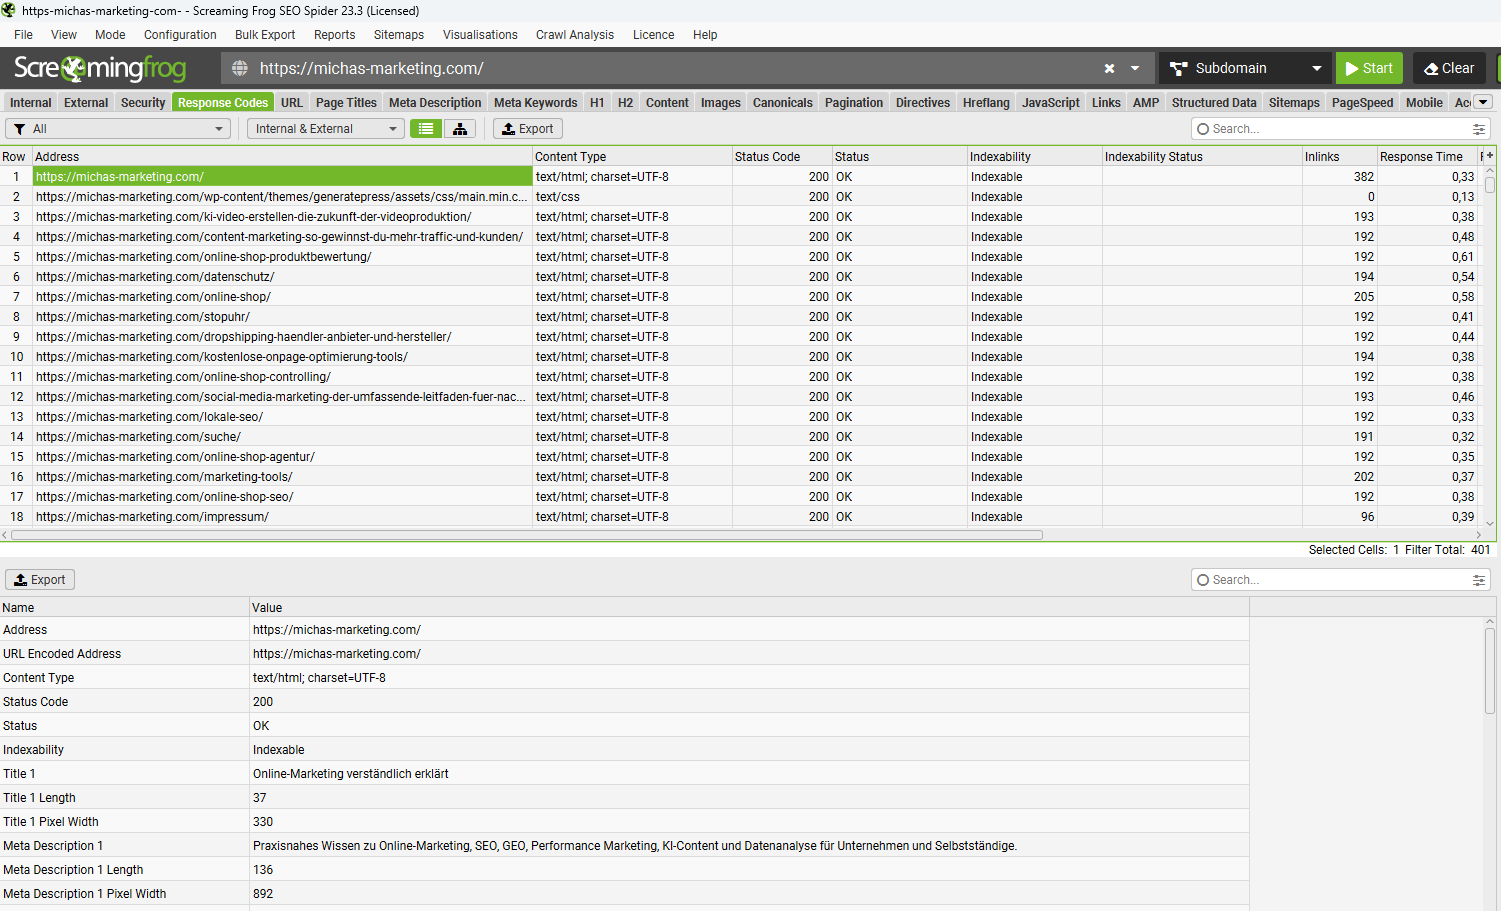Open the Configuration menu

[180, 34]
